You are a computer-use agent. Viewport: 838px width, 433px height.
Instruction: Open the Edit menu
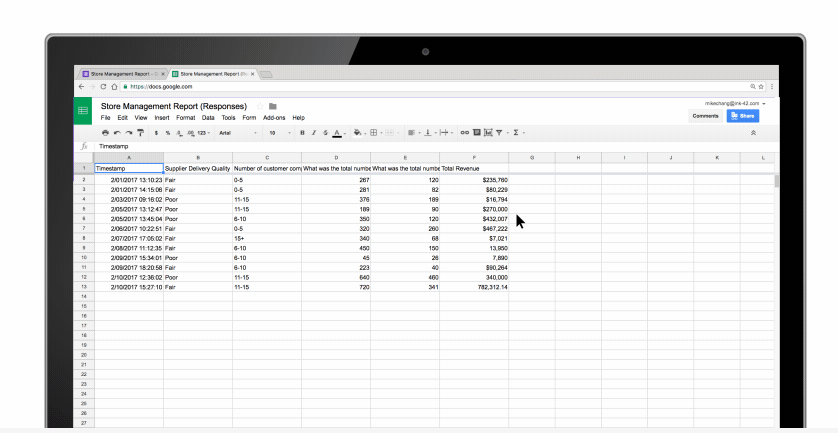(122, 118)
